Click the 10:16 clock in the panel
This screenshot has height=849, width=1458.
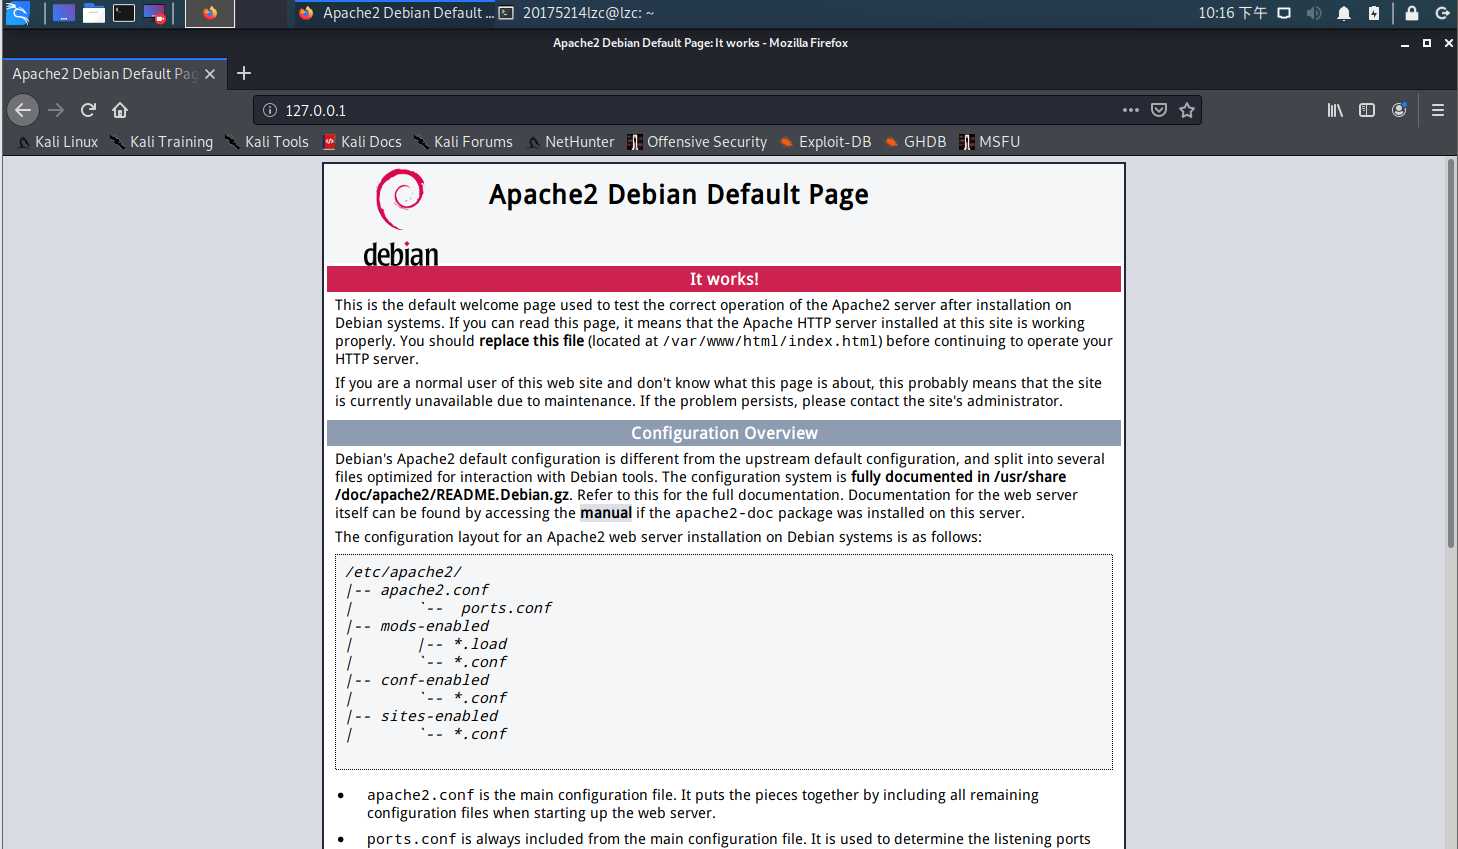point(1232,13)
